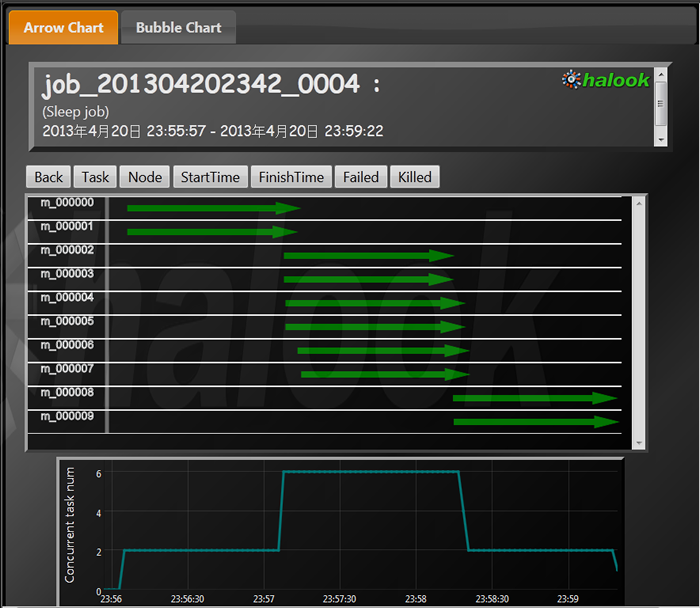Switch to the Arrow Chart tab
The image size is (700, 608).
(x=63, y=27)
